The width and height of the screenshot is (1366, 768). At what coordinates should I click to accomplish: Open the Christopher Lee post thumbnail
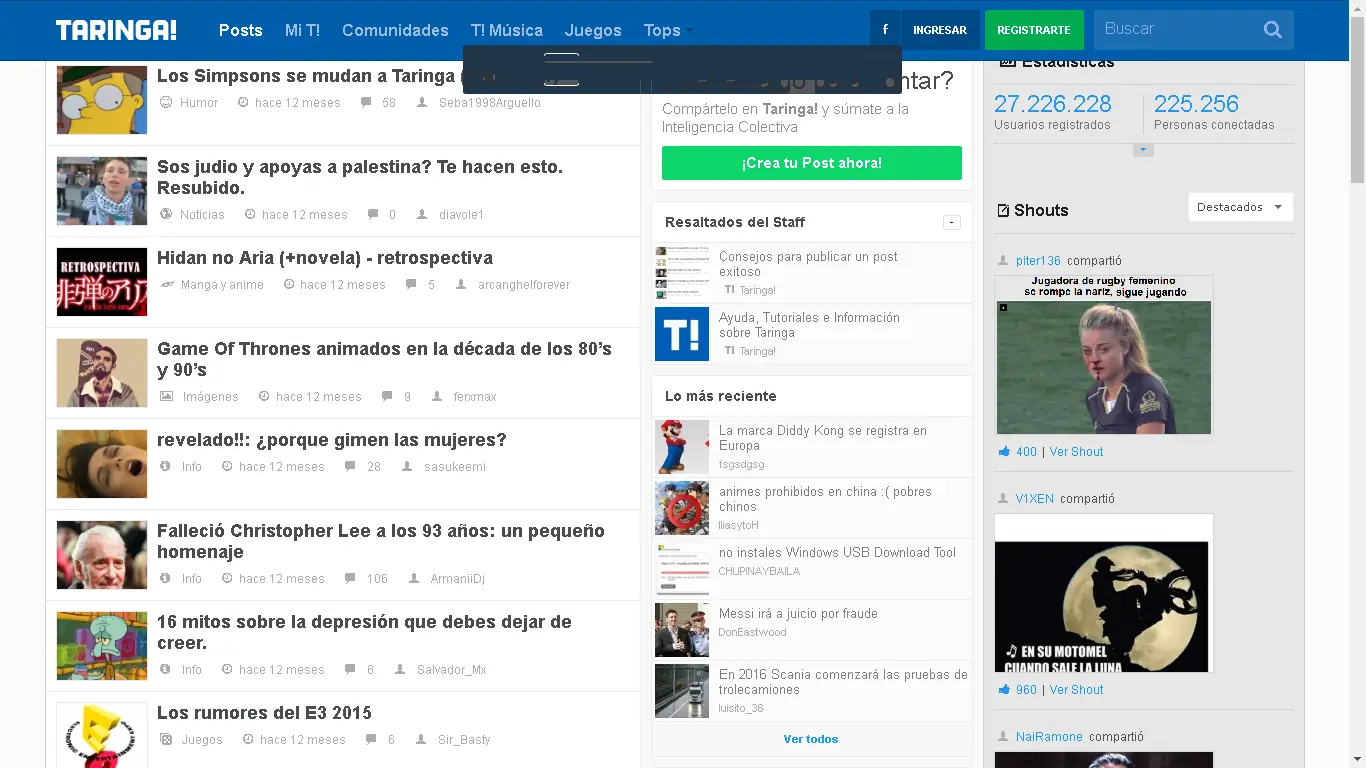pyautogui.click(x=102, y=555)
